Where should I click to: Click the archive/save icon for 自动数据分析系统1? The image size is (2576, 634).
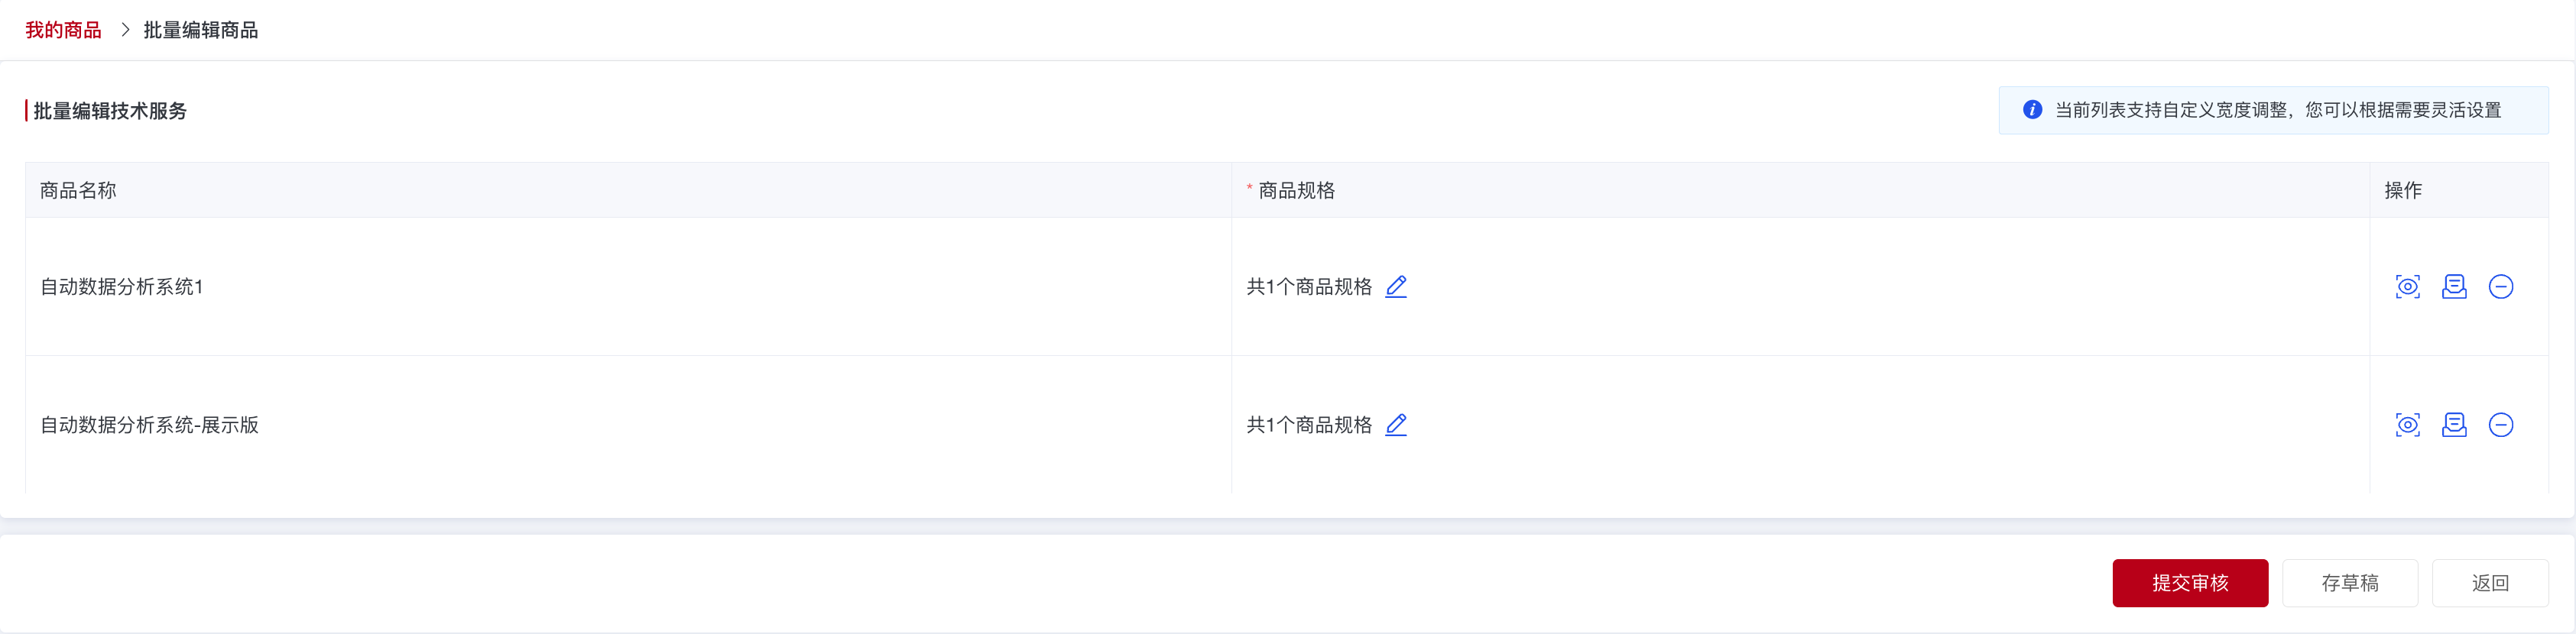(x=2455, y=286)
